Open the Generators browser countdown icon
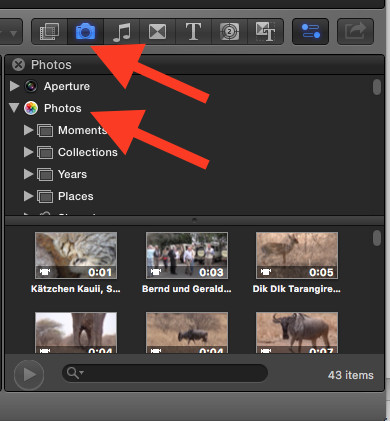 point(229,32)
